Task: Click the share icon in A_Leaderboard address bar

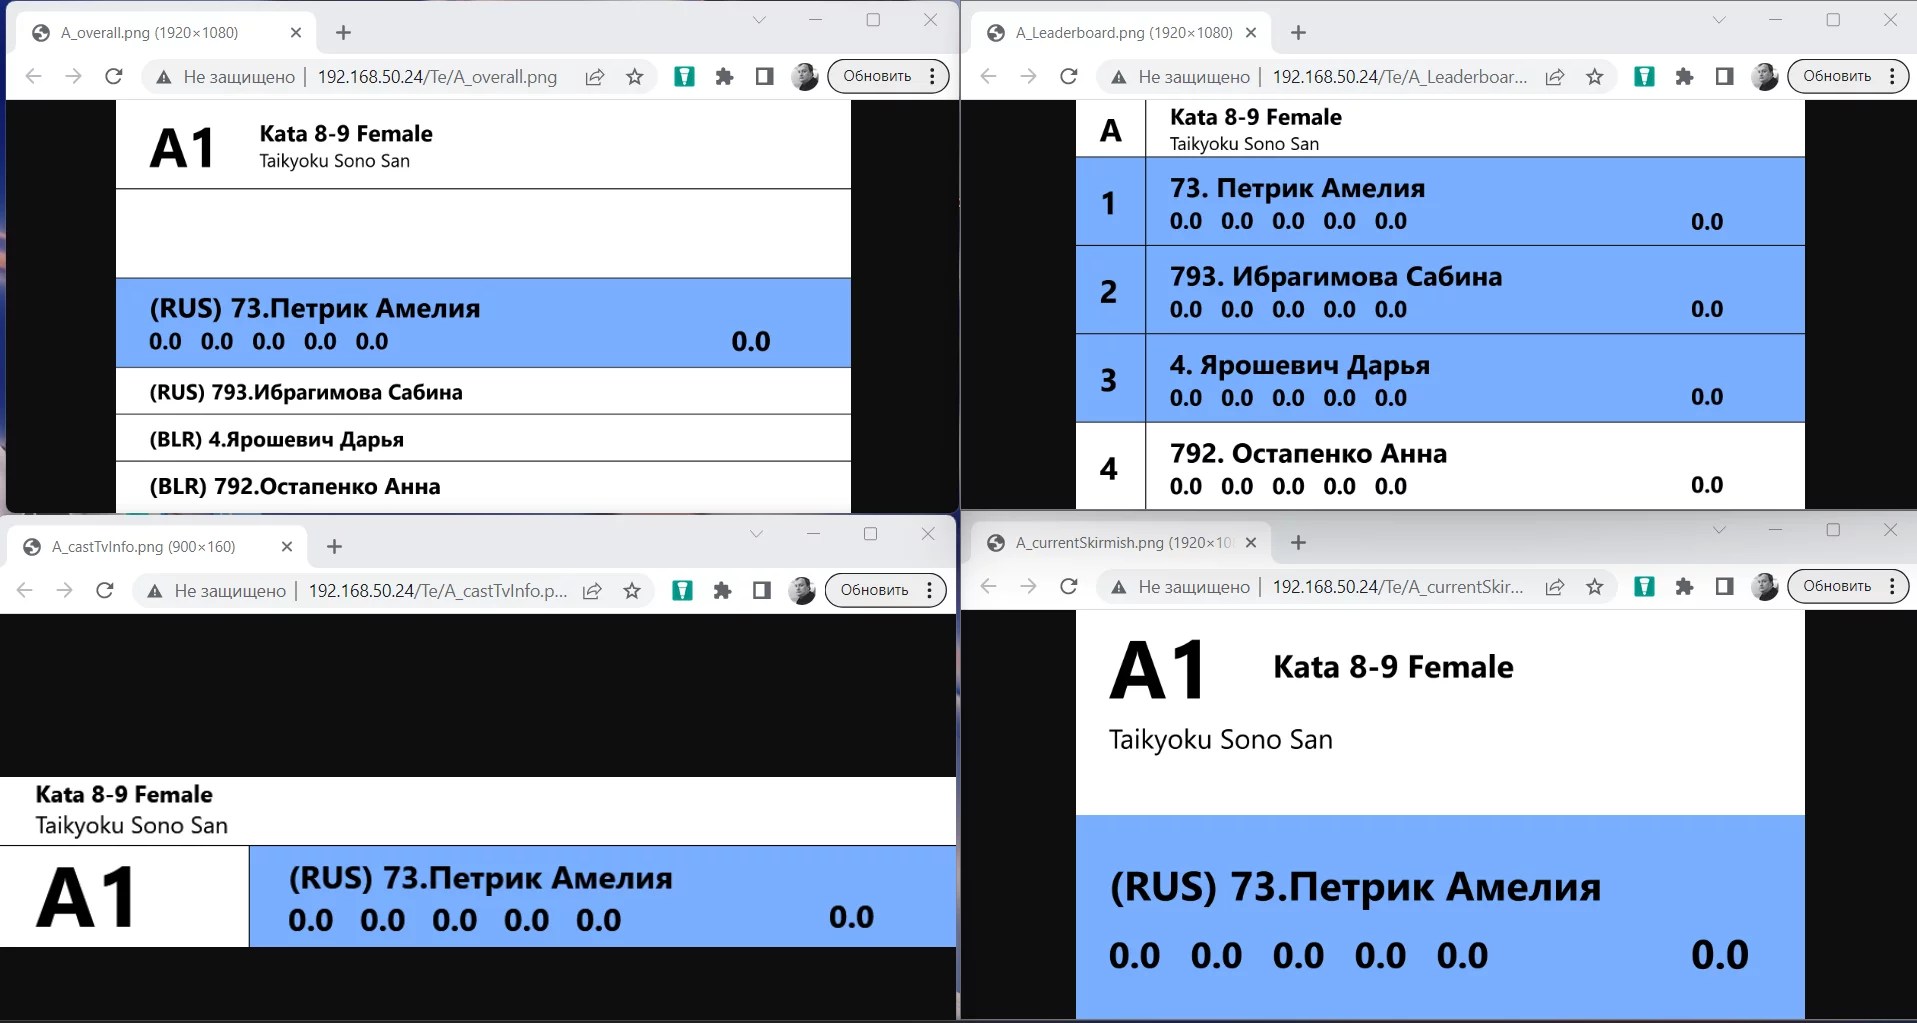Action: click(1555, 77)
